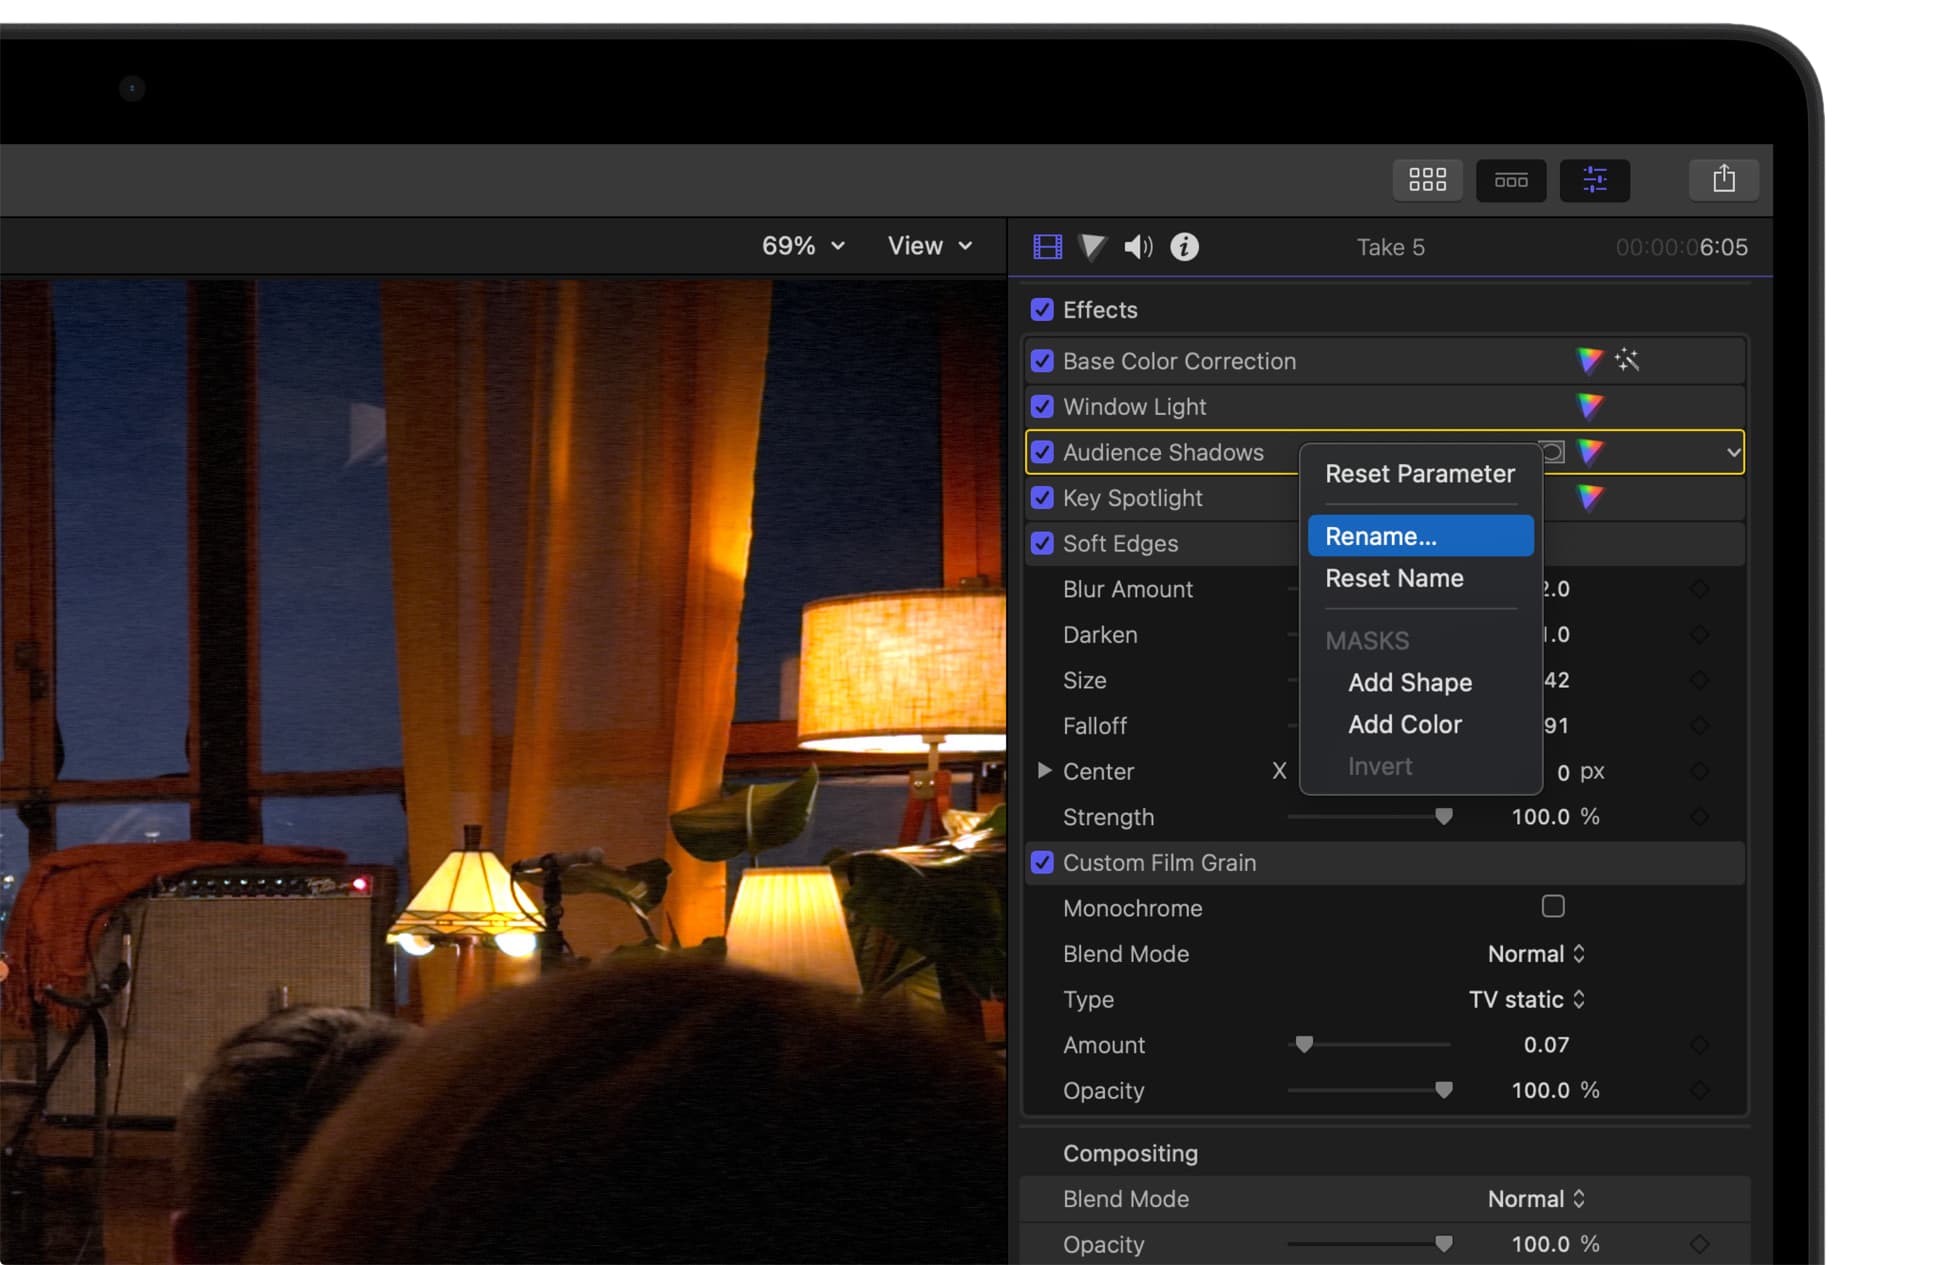Open Compositing Blend Mode popup
1960x1265 pixels.
click(x=1536, y=1198)
